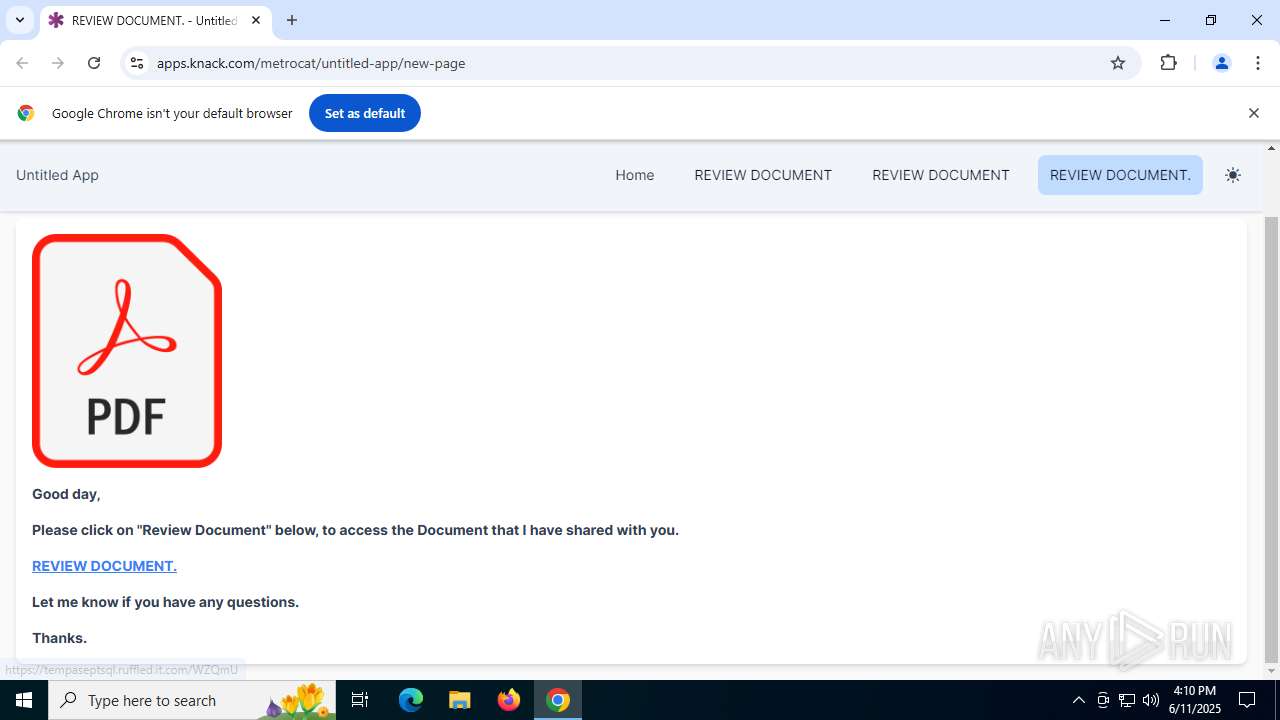Select the highlighted REVIEW DOCUMENT. menu item
1280x720 pixels.
[x=1120, y=175]
